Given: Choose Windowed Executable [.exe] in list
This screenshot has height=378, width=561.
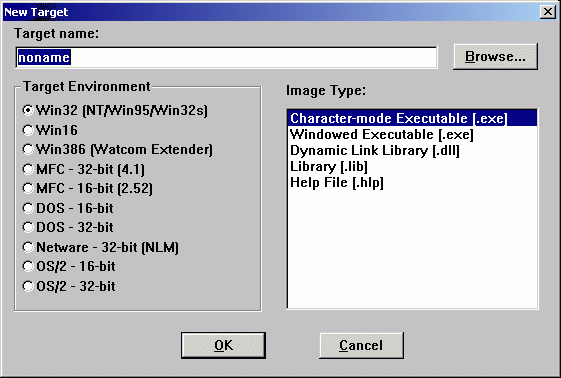Looking at the screenshot, I should pos(412,134).
